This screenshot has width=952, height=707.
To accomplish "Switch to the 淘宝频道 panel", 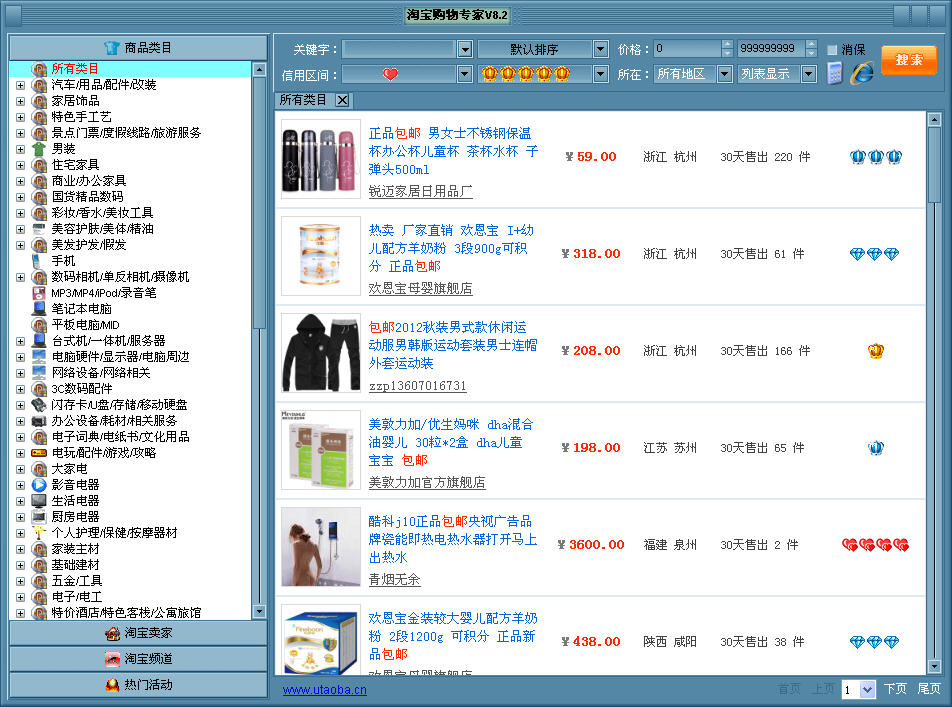I will coord(138,659).
